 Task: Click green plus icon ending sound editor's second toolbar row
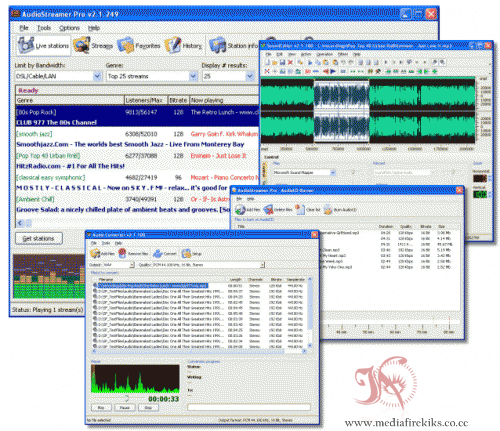pyautogui.click(x=435, y=71)
